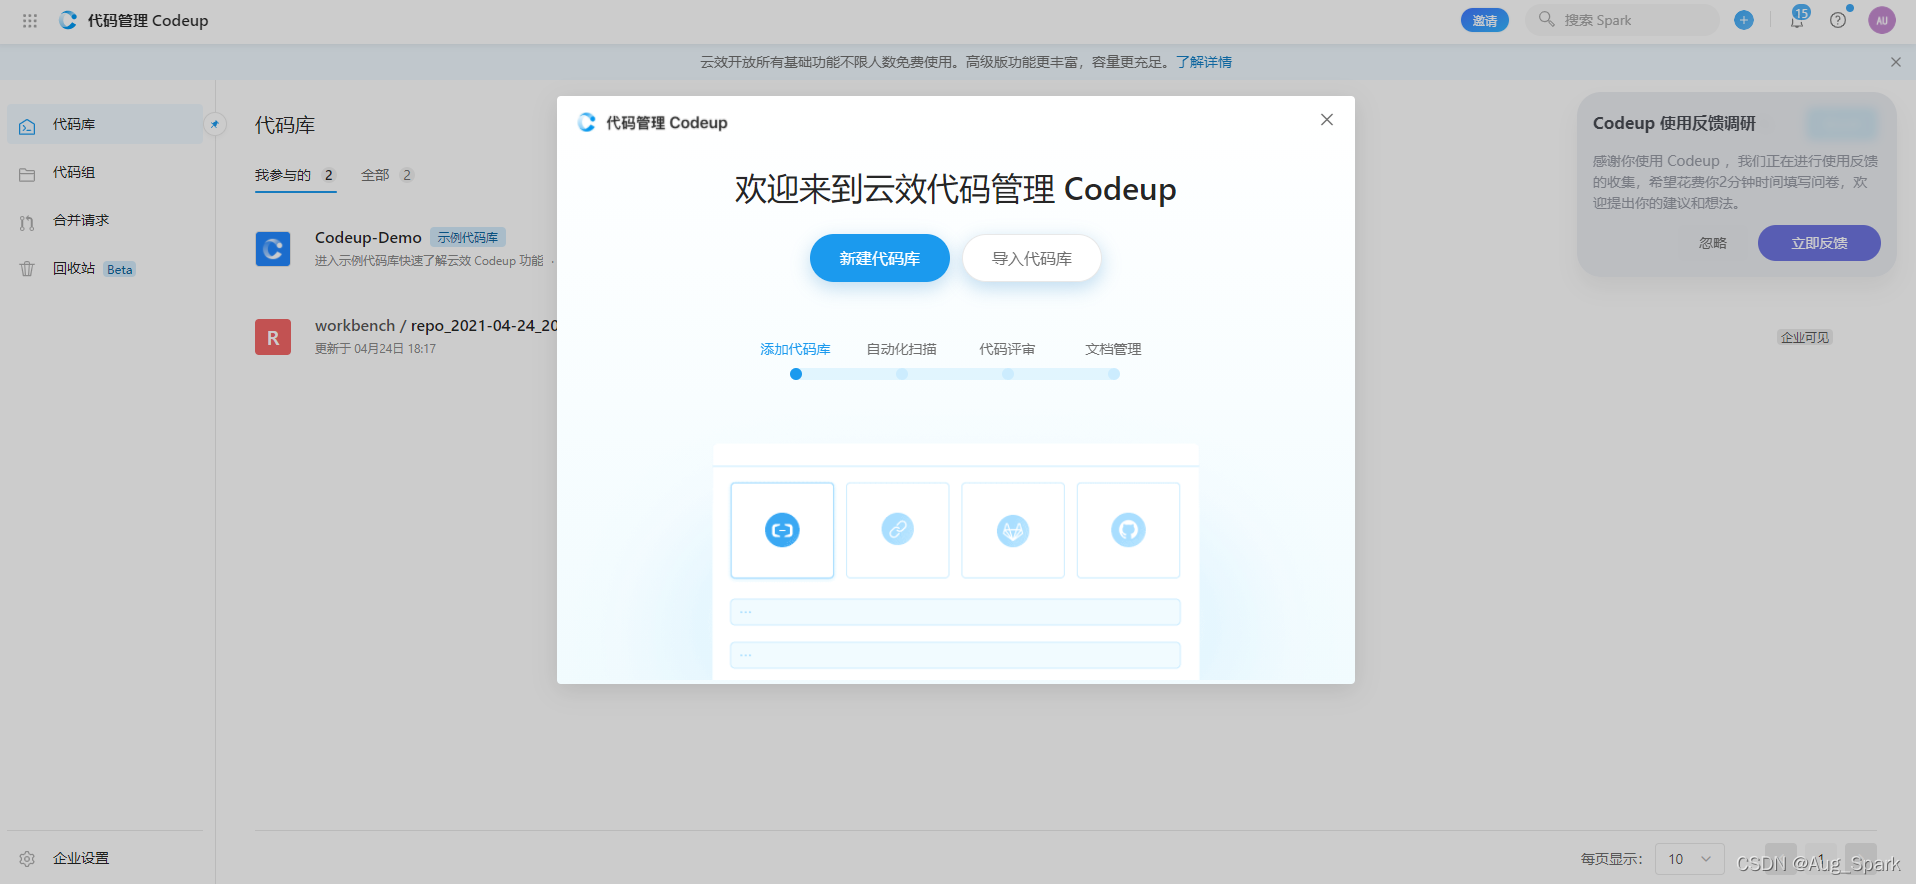This screenshot has height=884, width=1916.
Task: Click the Codeup-Demo repository avatar
Action: pos(273,248)
